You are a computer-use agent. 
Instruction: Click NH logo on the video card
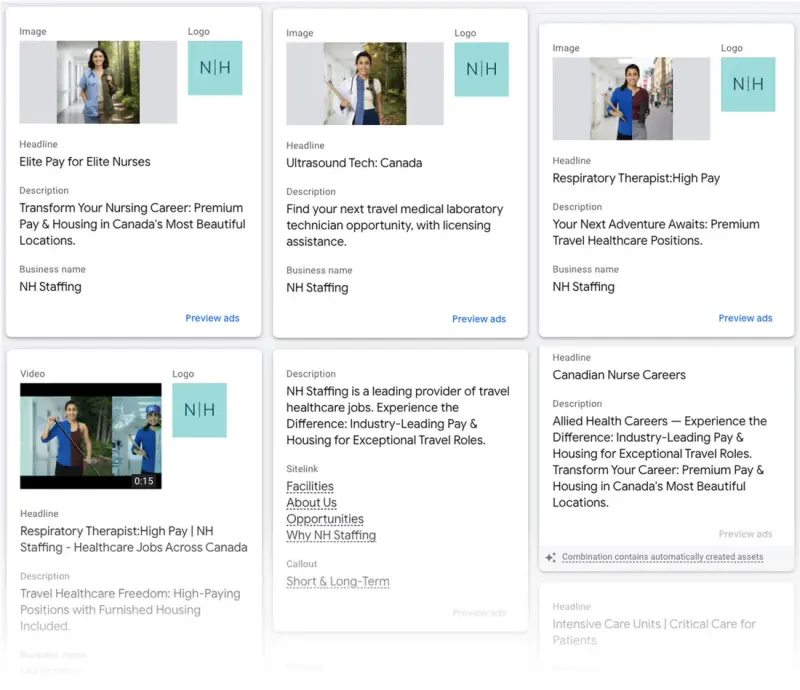pyautogui.click(x=199, y=410)
